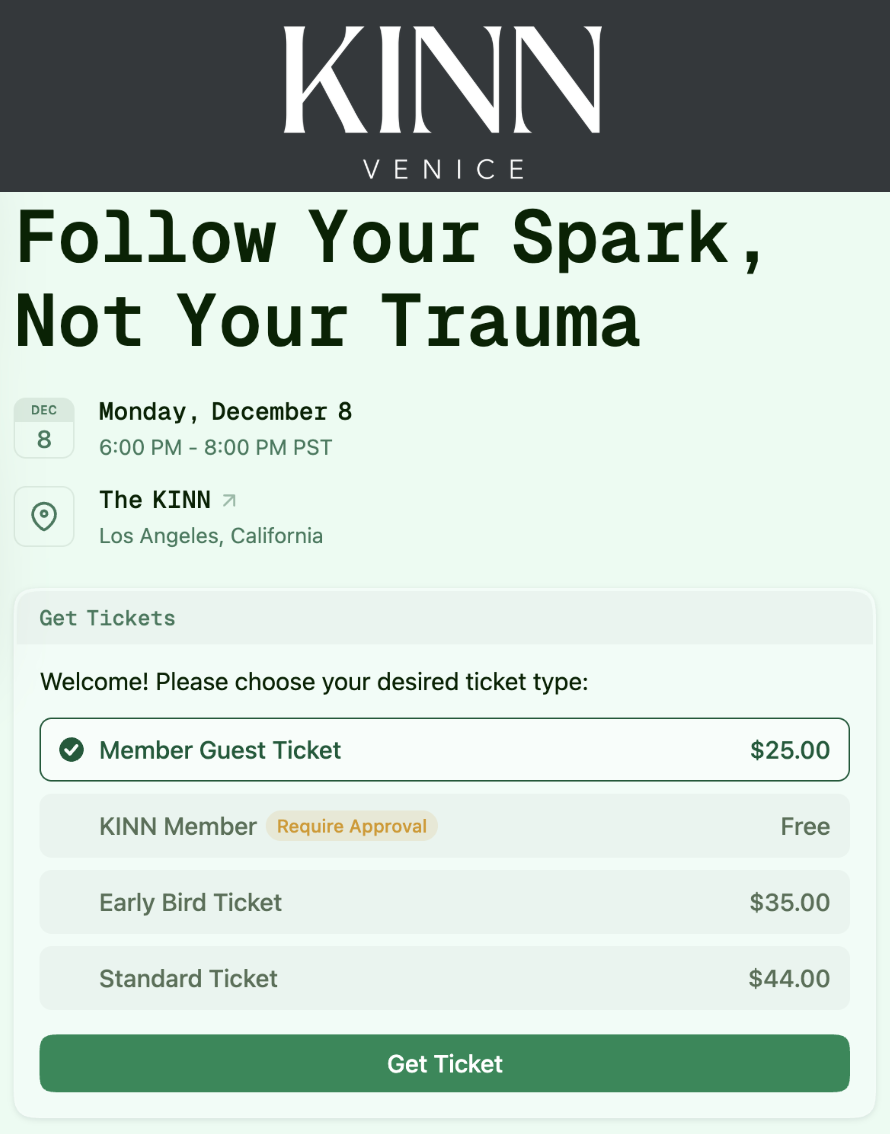The width and height of the screenshot is (890, 1134).
Task: Click the Get Tickets section header
Action: (107, 618)
